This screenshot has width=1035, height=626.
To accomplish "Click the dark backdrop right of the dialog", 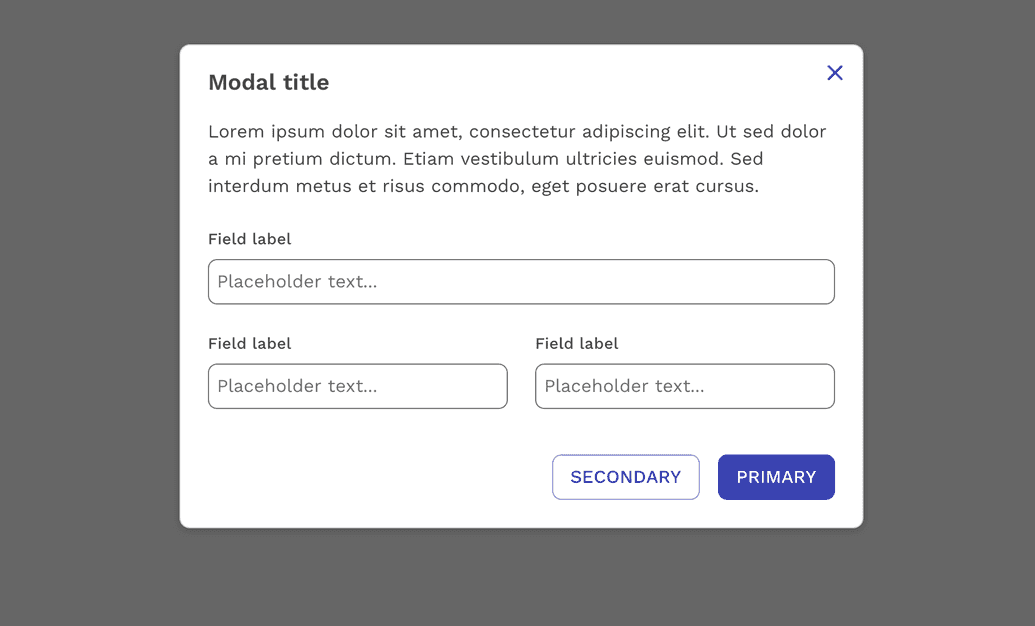I will [x=948, y=300].
